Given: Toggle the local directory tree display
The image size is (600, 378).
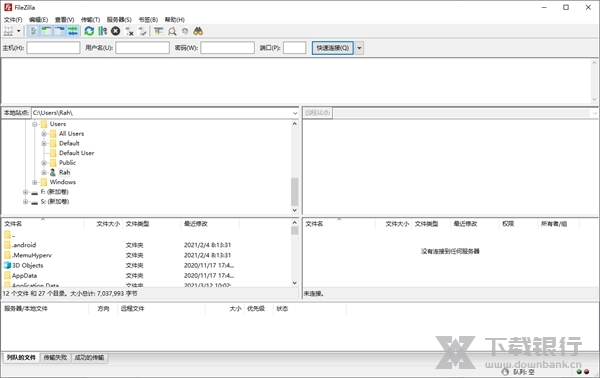Looking at the screenshot, I should pos(46,31).
